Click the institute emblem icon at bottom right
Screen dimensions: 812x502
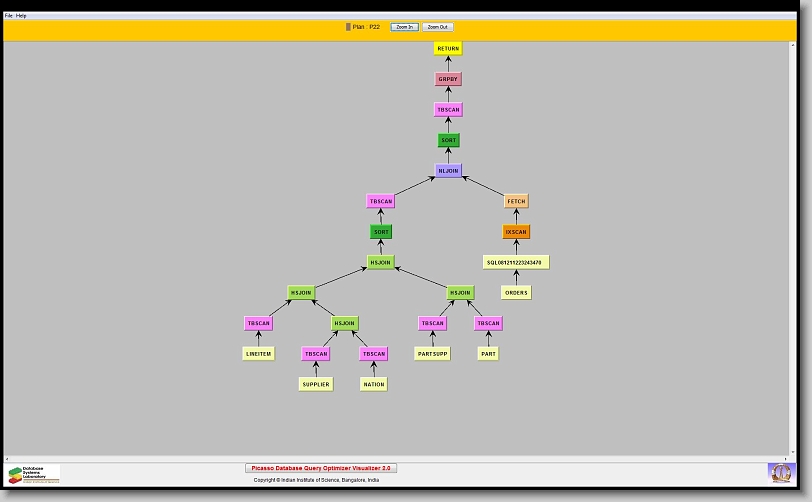point(779,472)
